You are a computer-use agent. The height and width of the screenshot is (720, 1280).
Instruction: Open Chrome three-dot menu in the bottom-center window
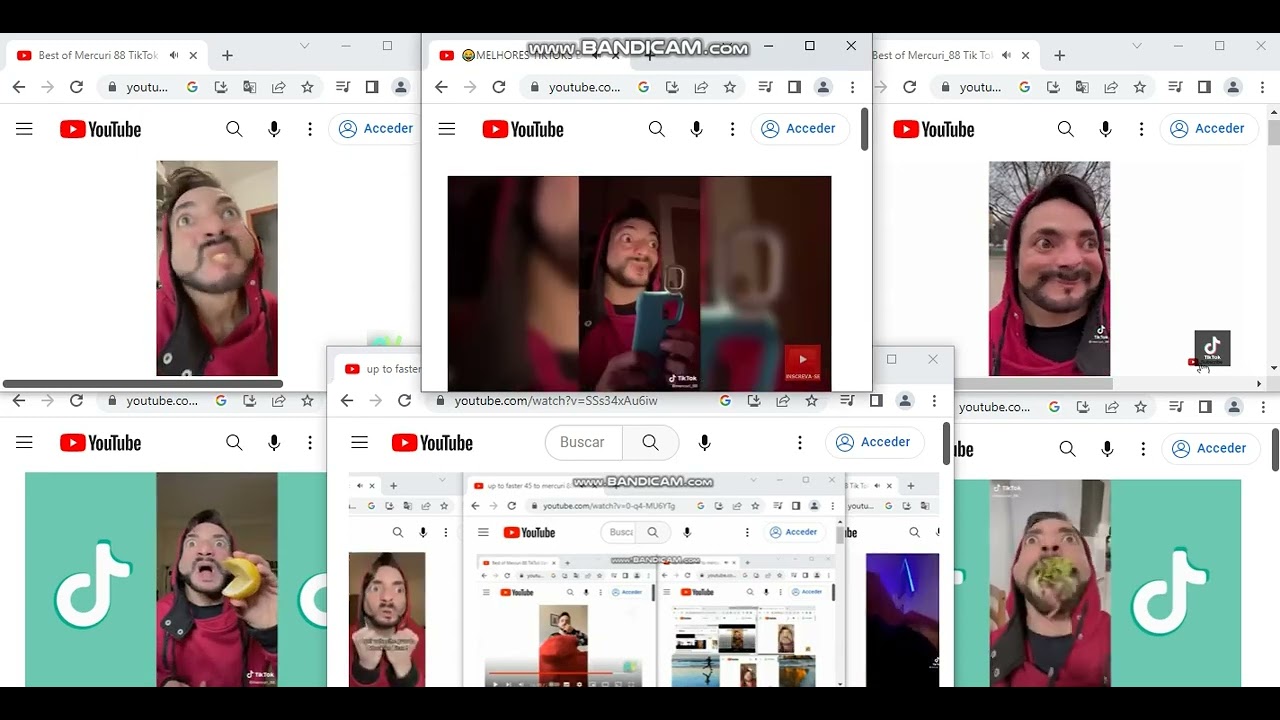click(934, 401)
